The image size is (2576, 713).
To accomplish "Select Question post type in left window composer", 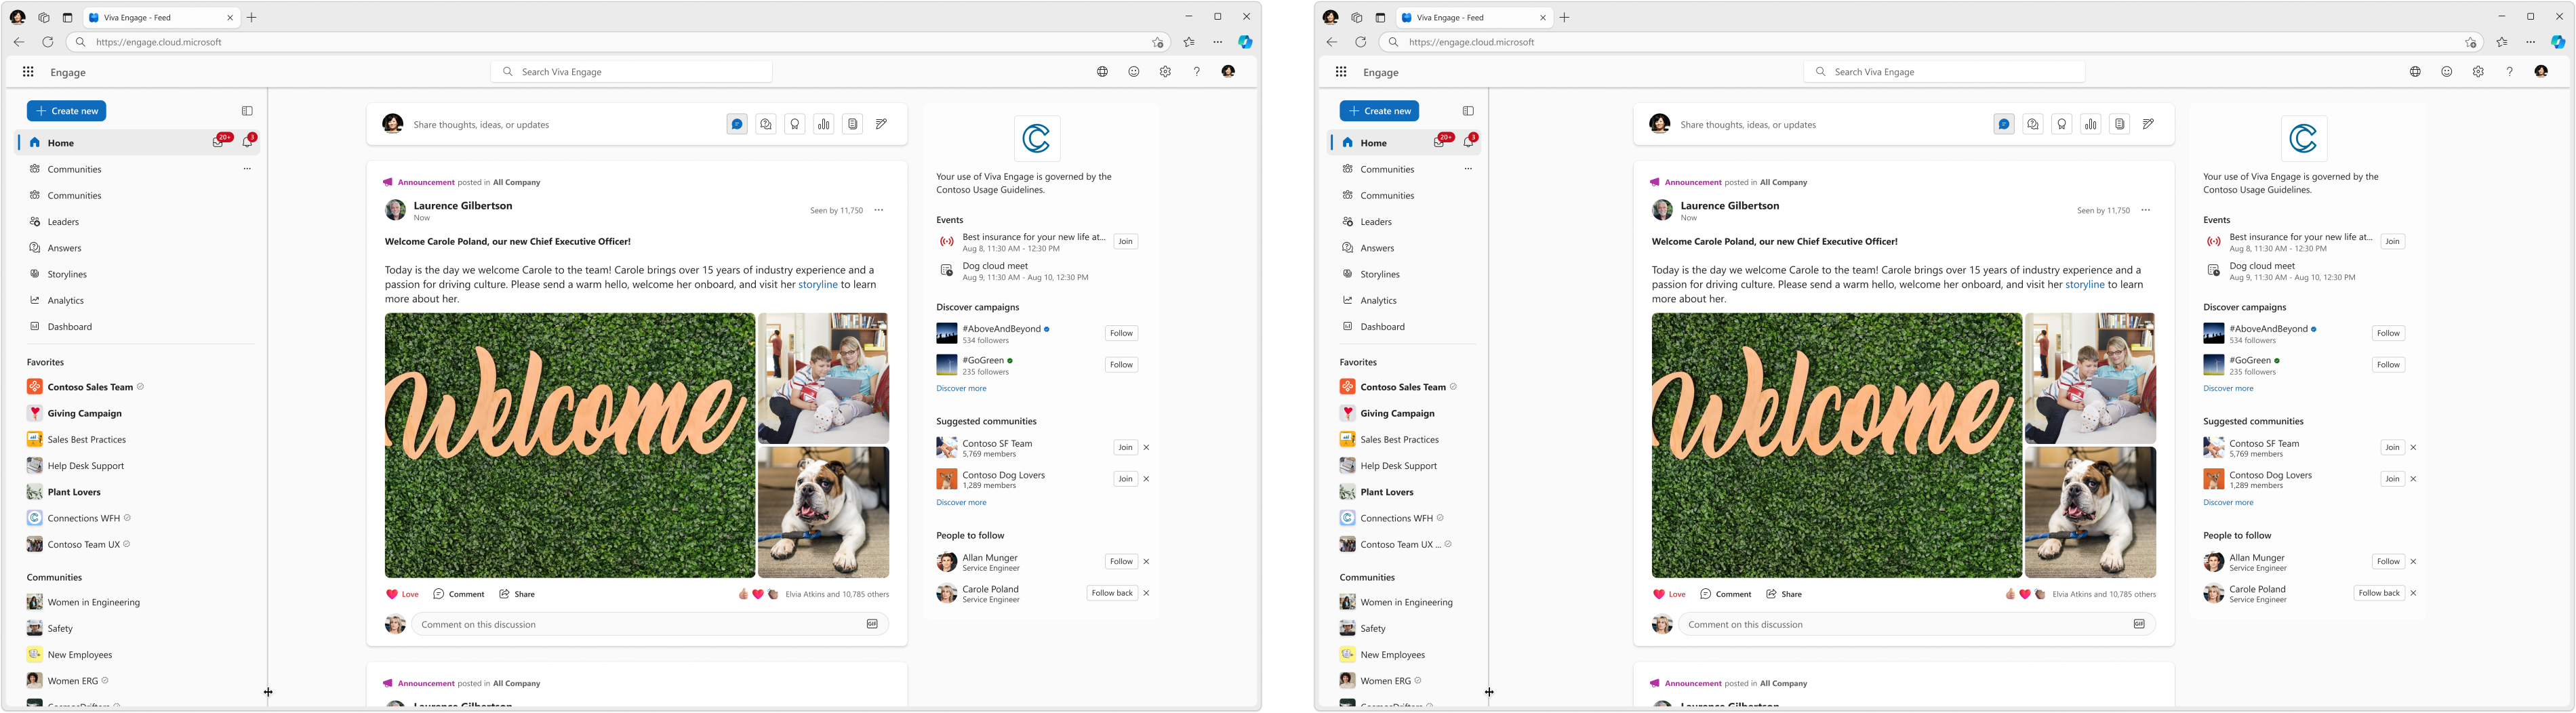I will pos(766,125).
